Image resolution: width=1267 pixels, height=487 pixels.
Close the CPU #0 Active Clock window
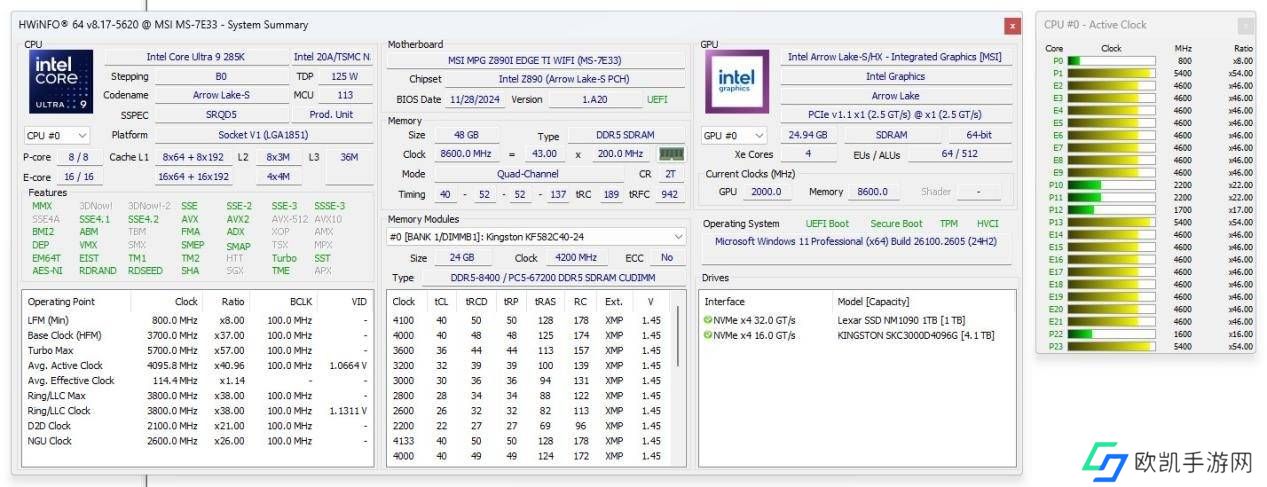[1245, 26]
